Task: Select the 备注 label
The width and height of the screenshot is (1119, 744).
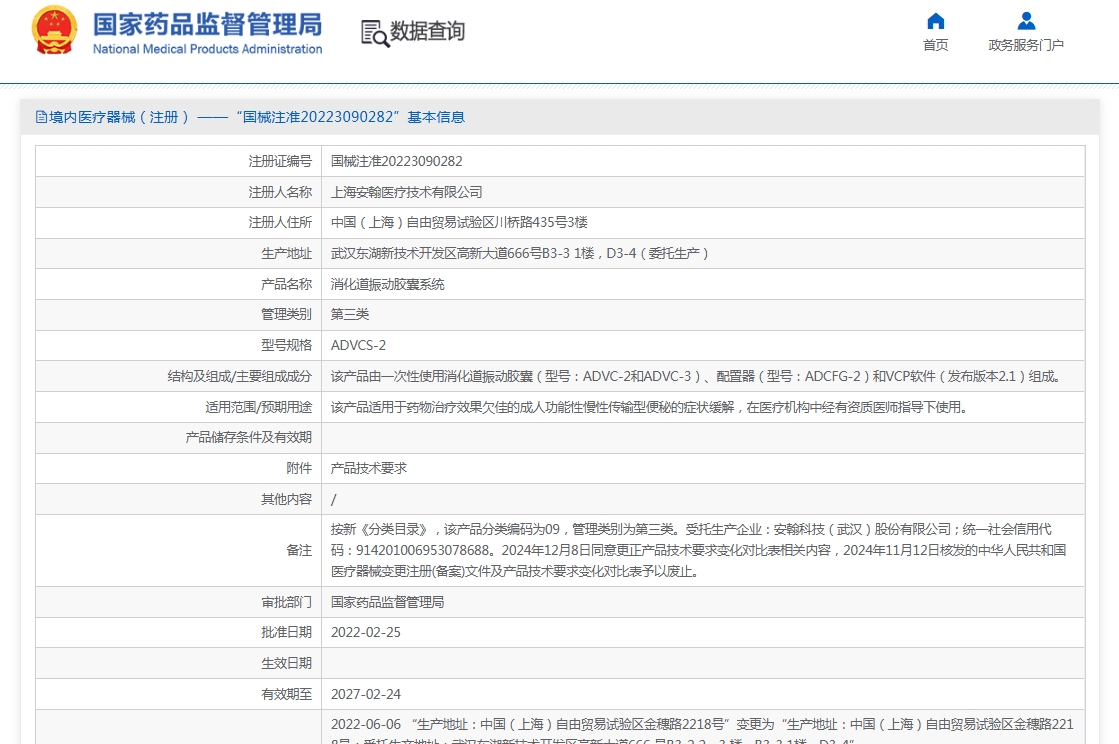Action: click(299, 551)
